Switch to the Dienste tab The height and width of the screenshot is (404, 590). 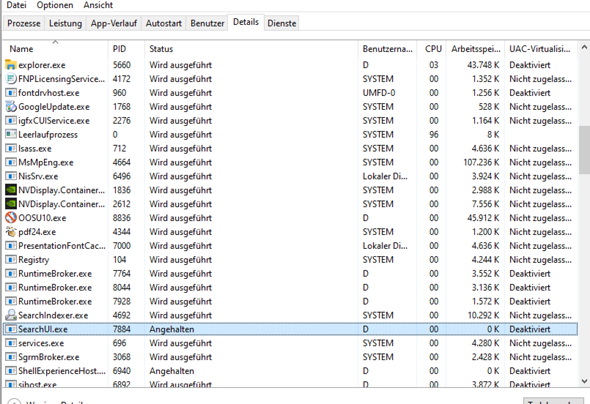coord(281,23)
